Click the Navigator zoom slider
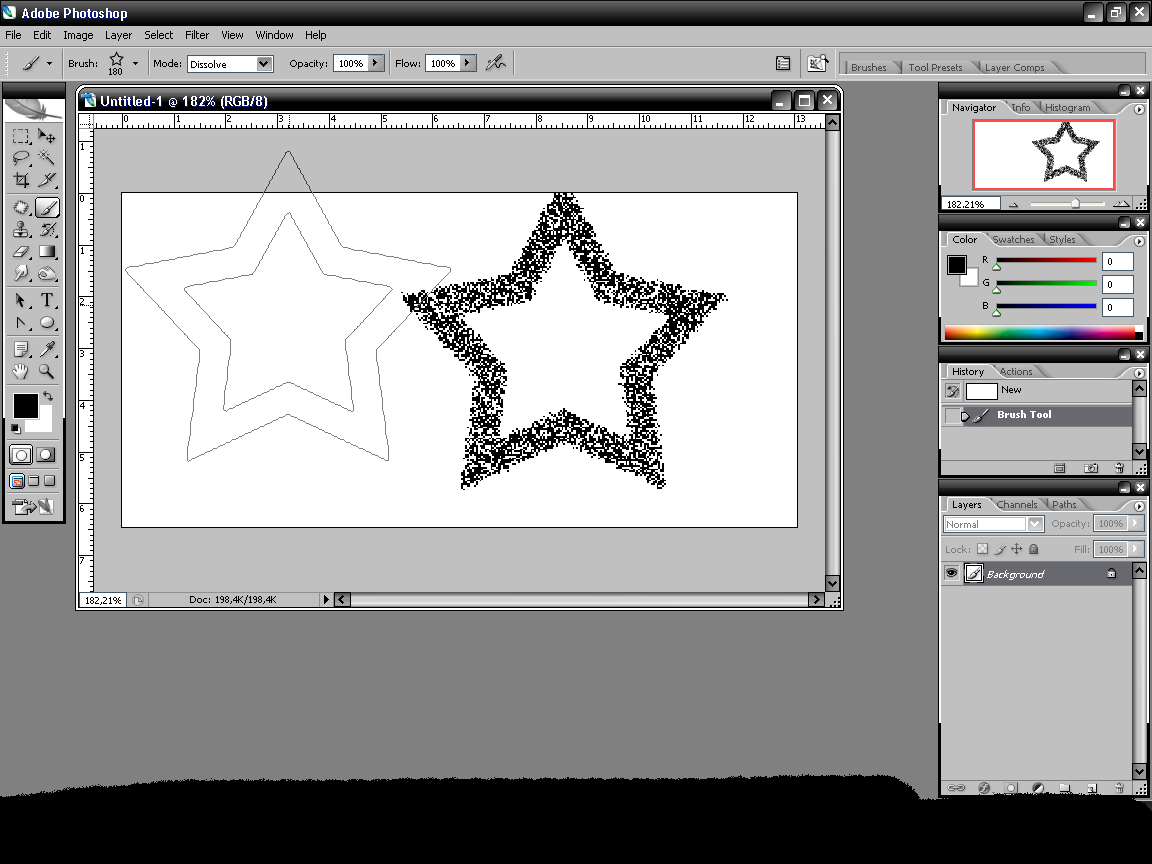1152x864 pixels. pos(1075,204)
